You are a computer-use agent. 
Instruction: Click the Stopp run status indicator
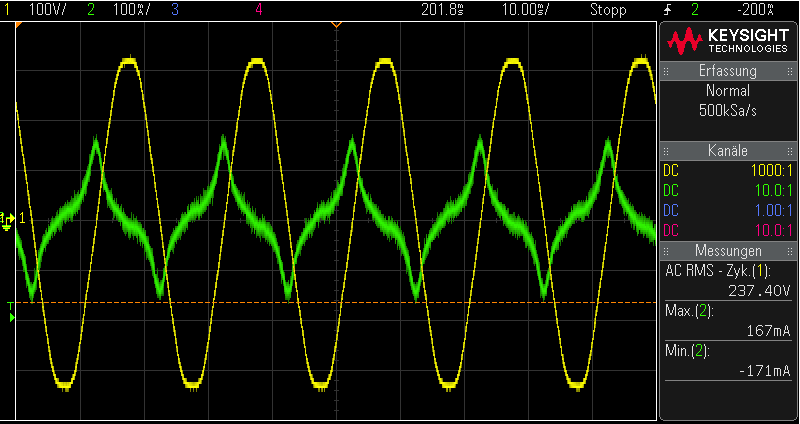[x=608, y=10]
